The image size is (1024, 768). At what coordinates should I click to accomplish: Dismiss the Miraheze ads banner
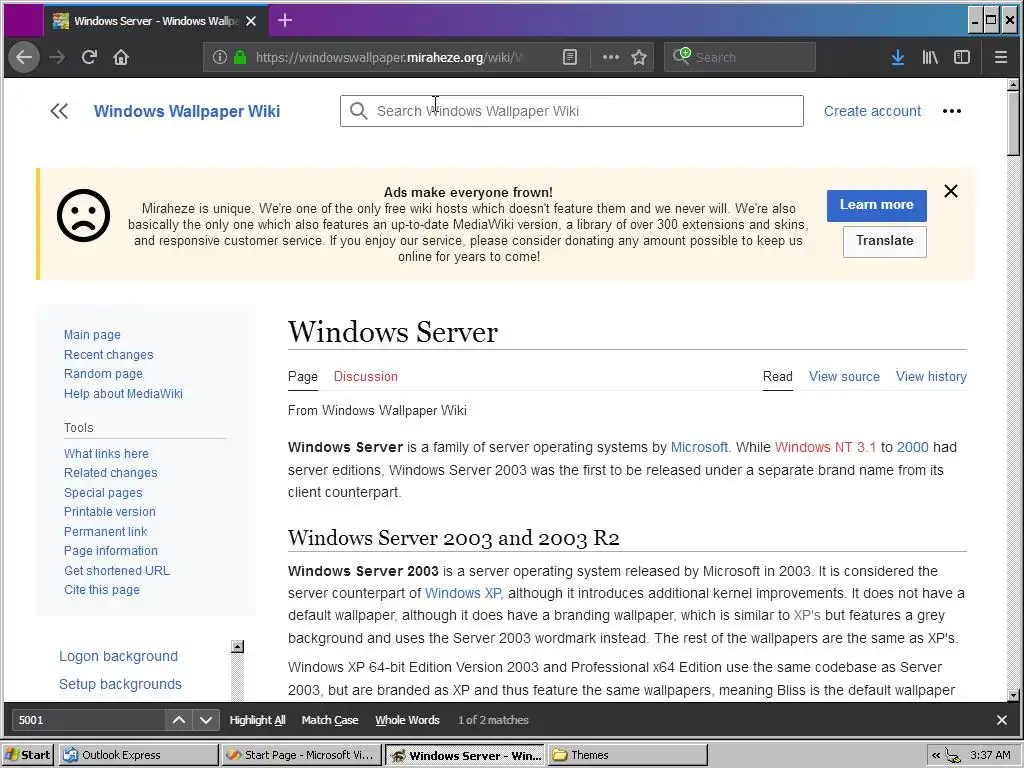coord(951,191)
